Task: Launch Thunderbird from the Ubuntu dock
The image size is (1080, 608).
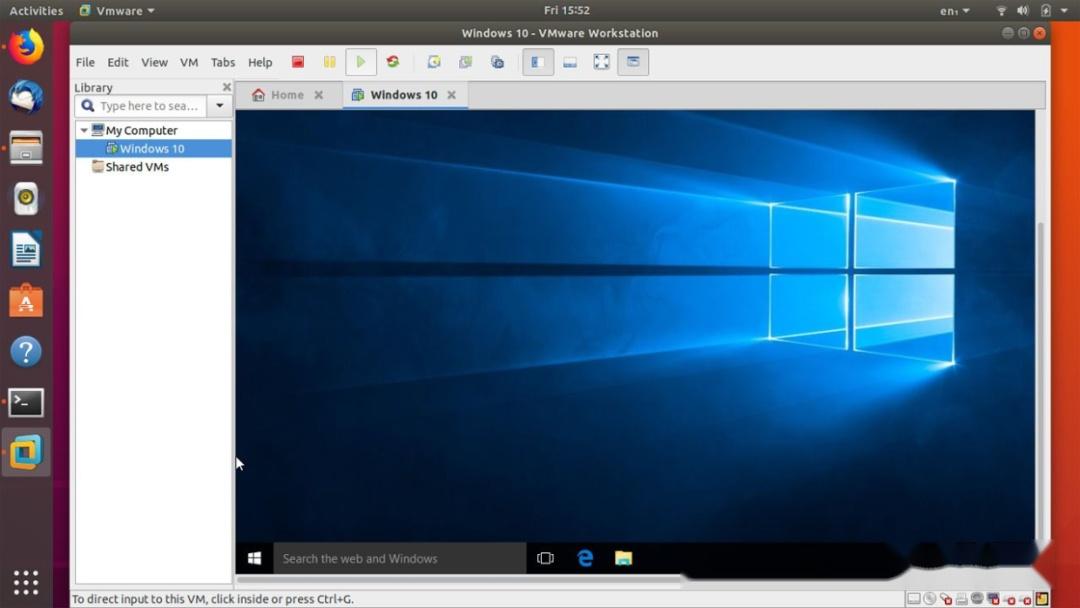Action: tap(26, 97)
